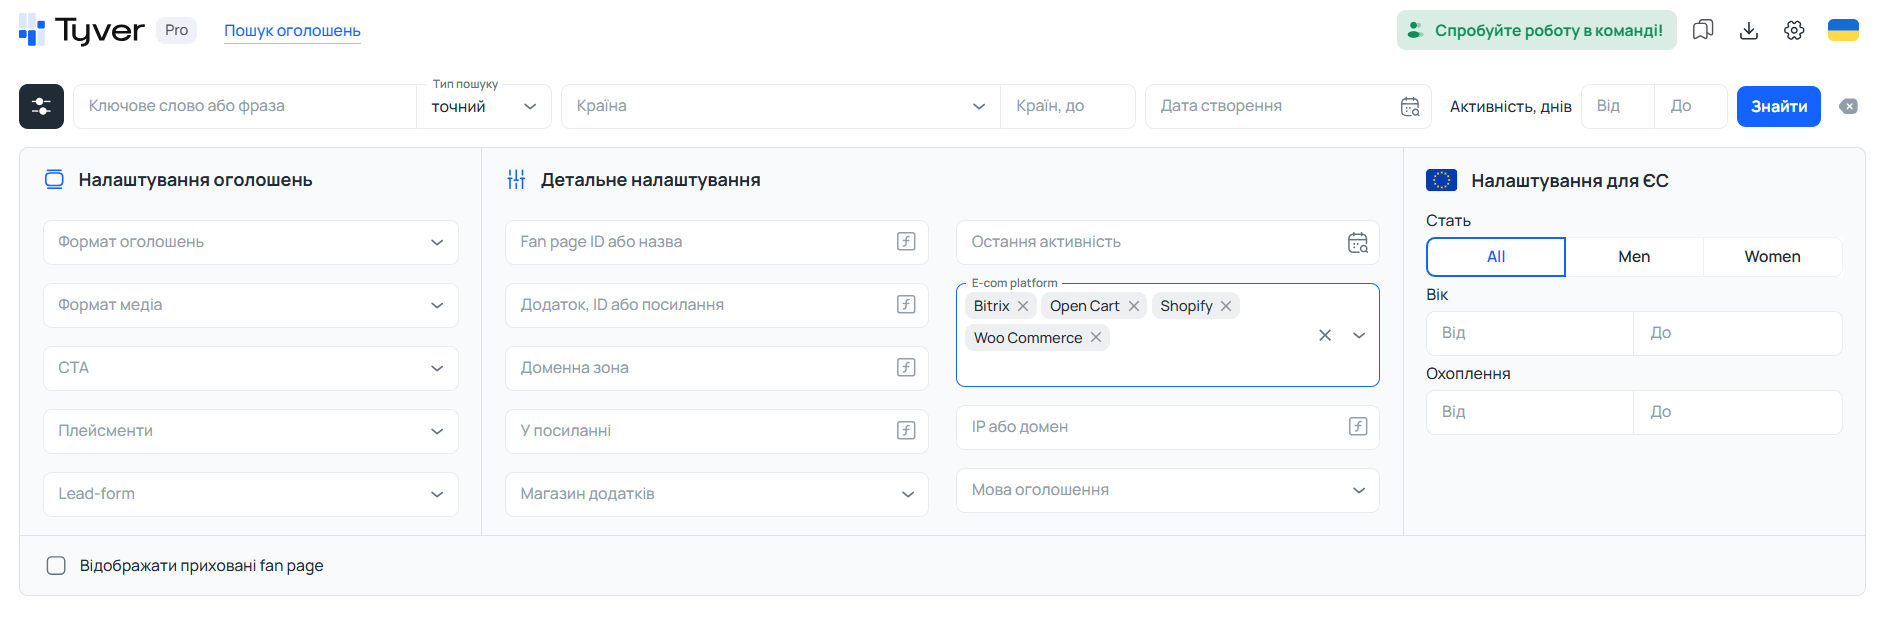
Task: Focus Активність днів Від field
Action: [x=1618, y=106]
